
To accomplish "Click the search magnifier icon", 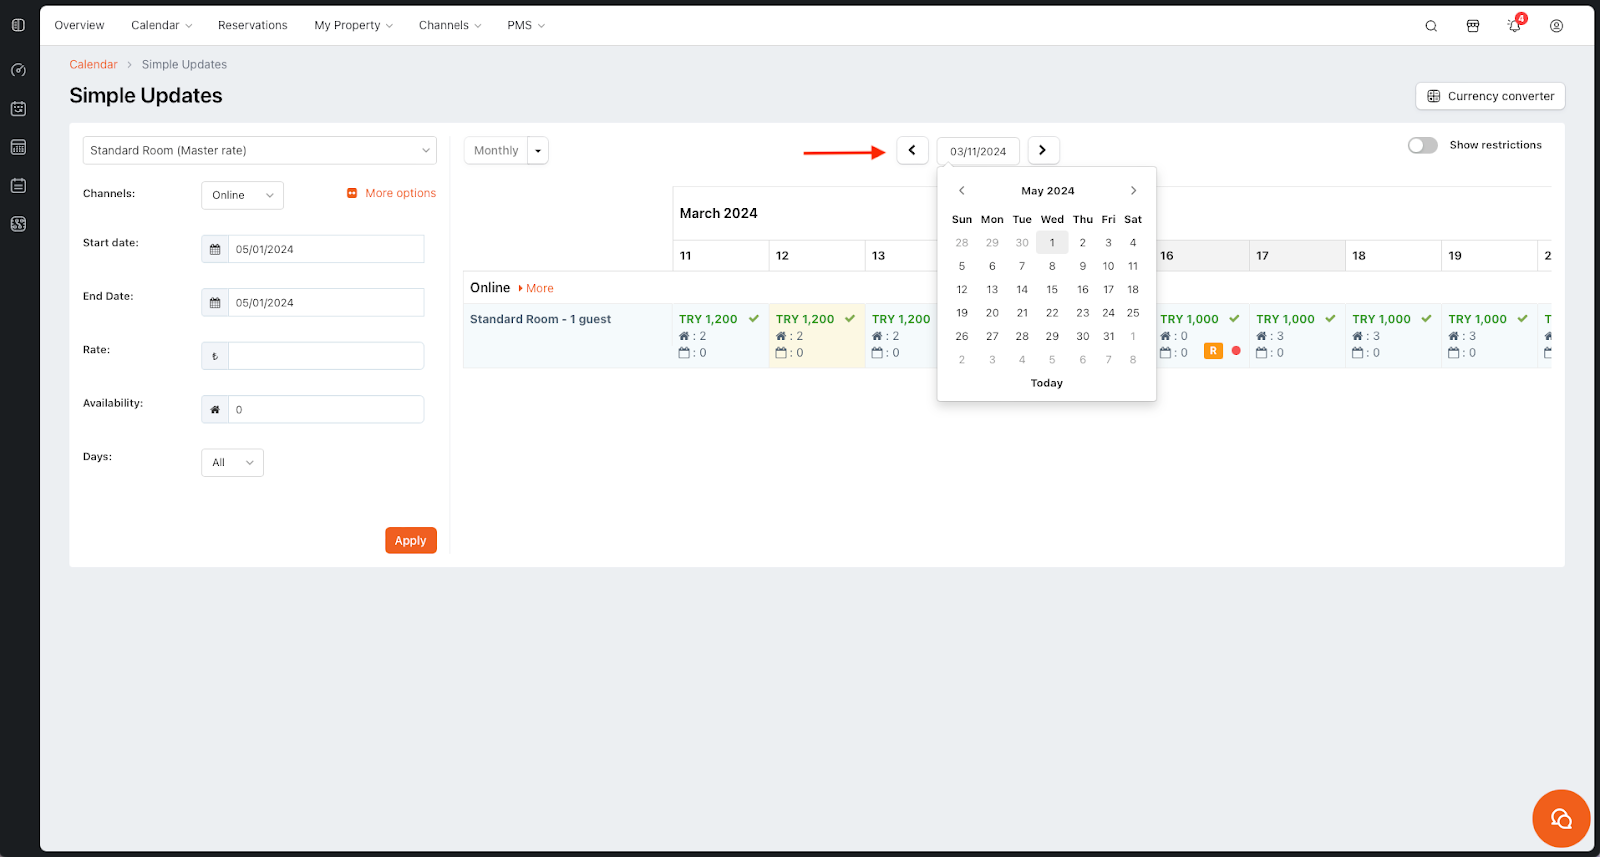I will (1431, 26).
